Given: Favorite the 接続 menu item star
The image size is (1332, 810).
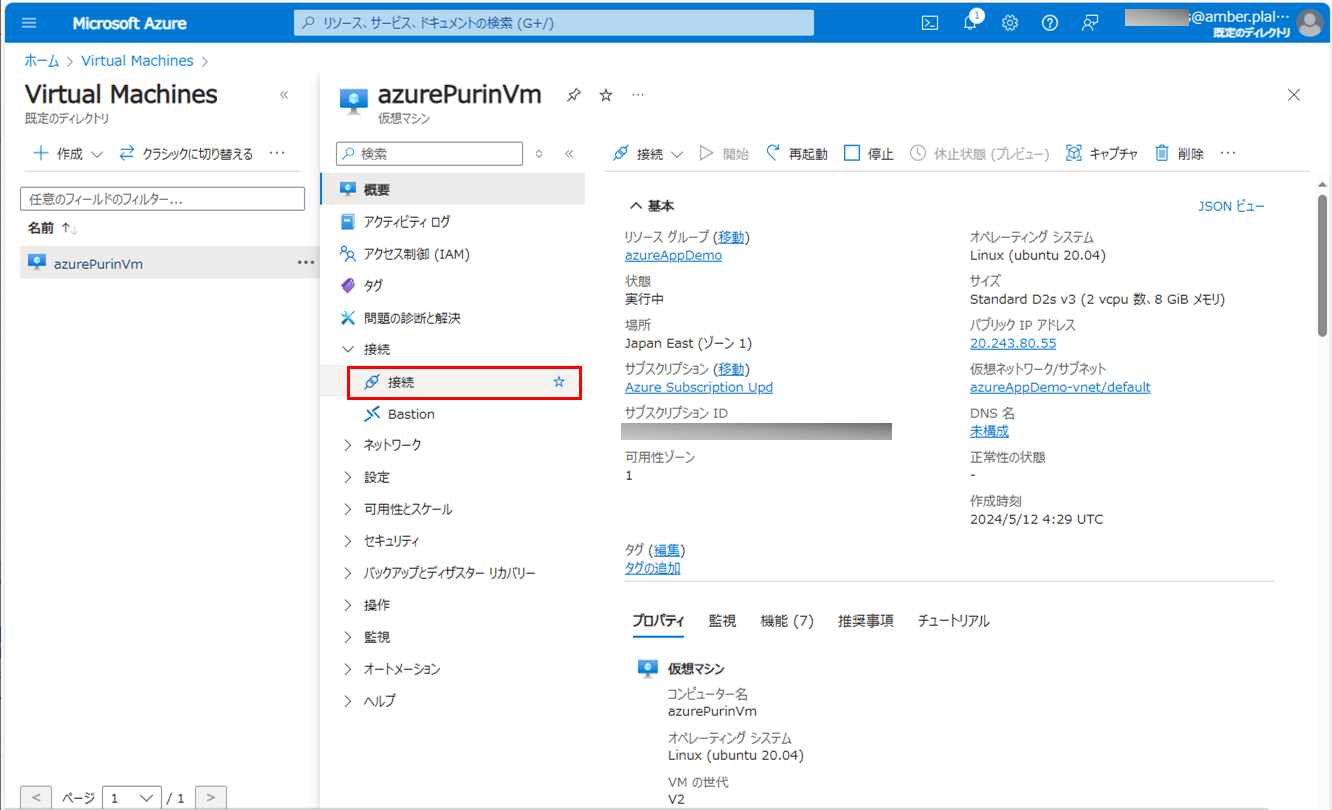Looking at the screenshot, I should [559, 382].
